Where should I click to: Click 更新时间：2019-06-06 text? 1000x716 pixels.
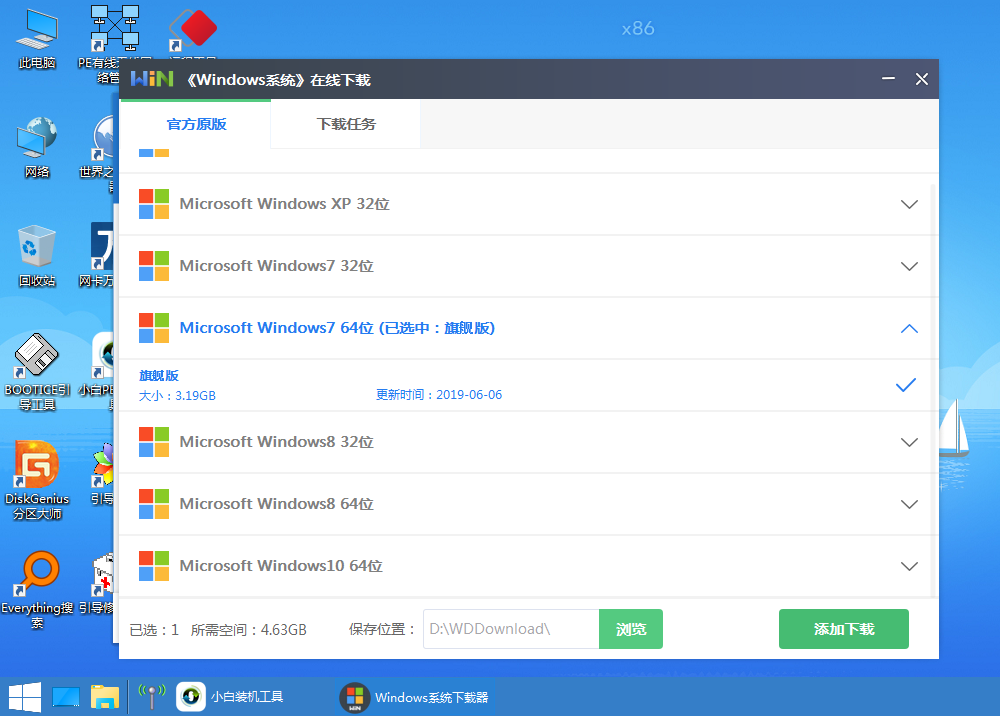439,395
